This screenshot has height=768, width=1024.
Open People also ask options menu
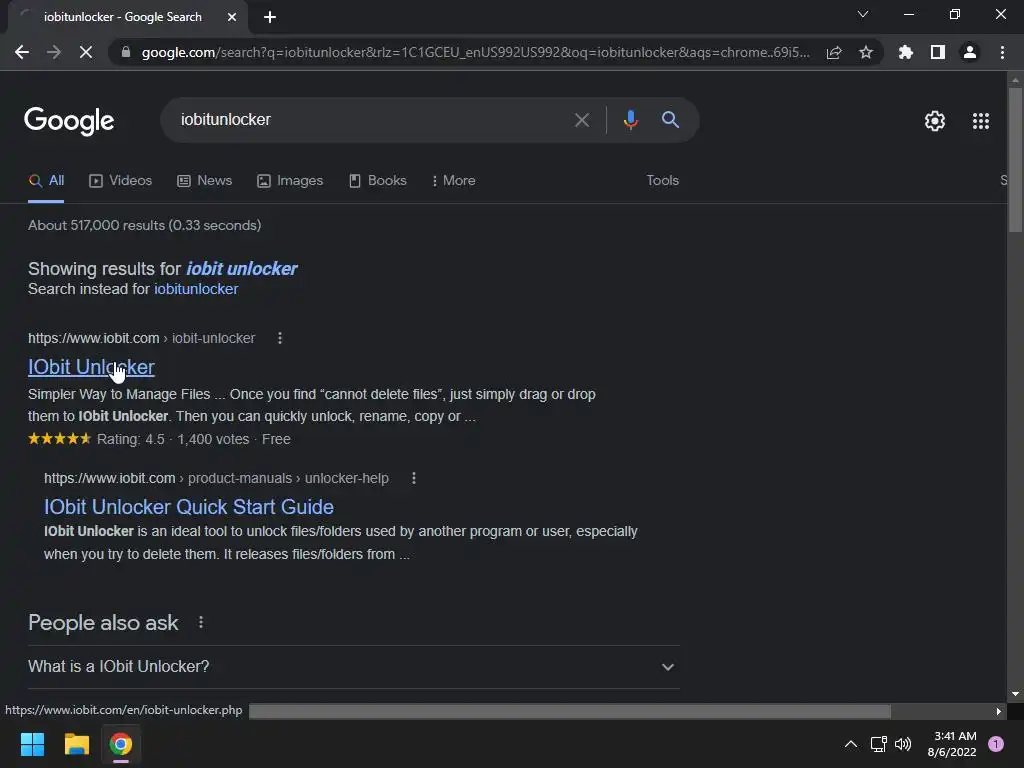[201, 622]
